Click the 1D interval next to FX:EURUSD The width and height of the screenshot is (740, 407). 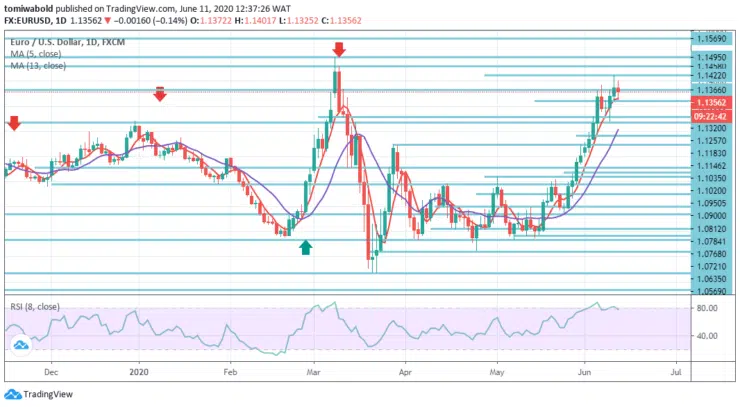61,21
